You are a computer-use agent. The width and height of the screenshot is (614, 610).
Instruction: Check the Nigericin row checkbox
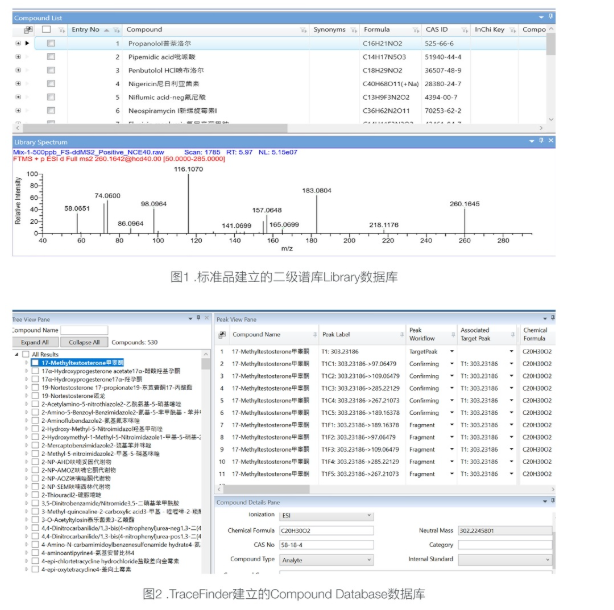point(51,84)
